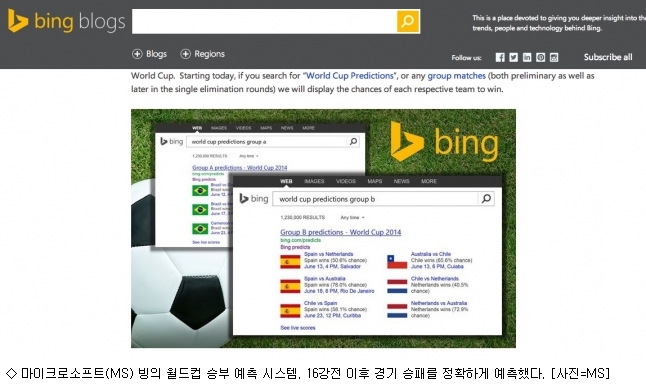Open the Twitter follow icon
This screenshot has width=646, height=385.
click(x=513, y=57)
